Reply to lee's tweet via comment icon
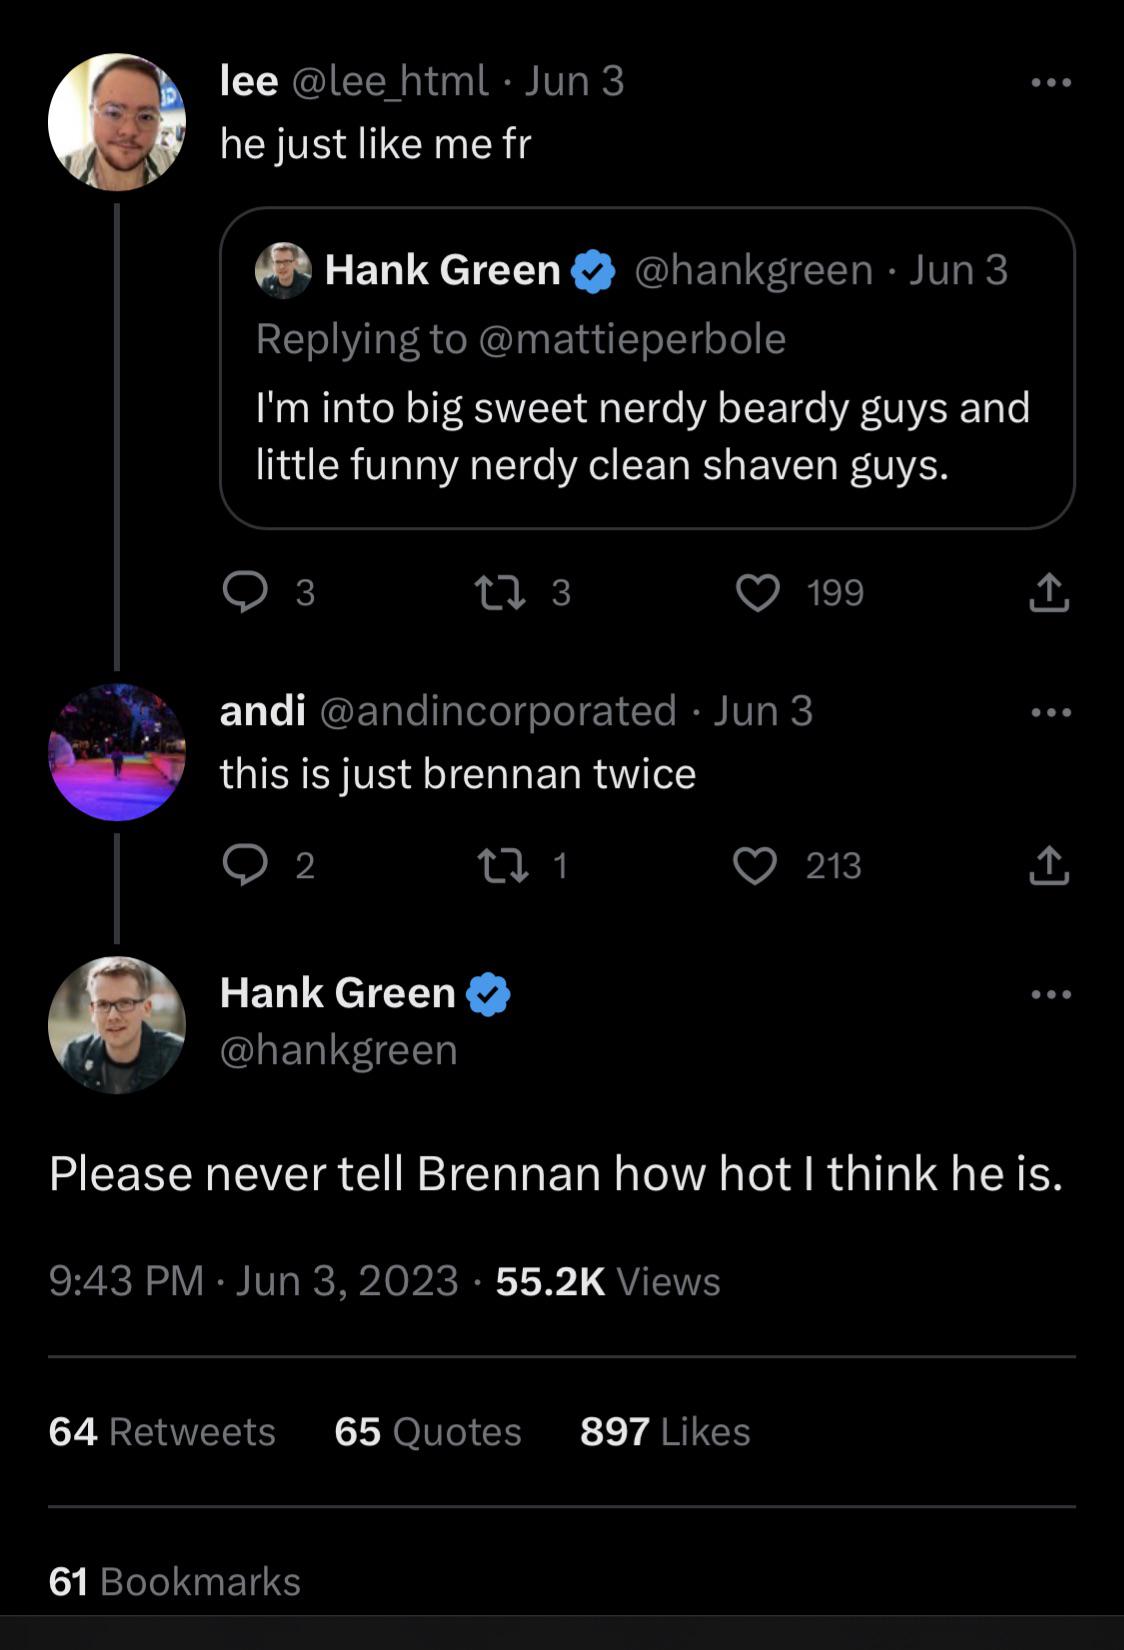Viewport: 1124px width, 1650px height. click(x=245, y=592)
